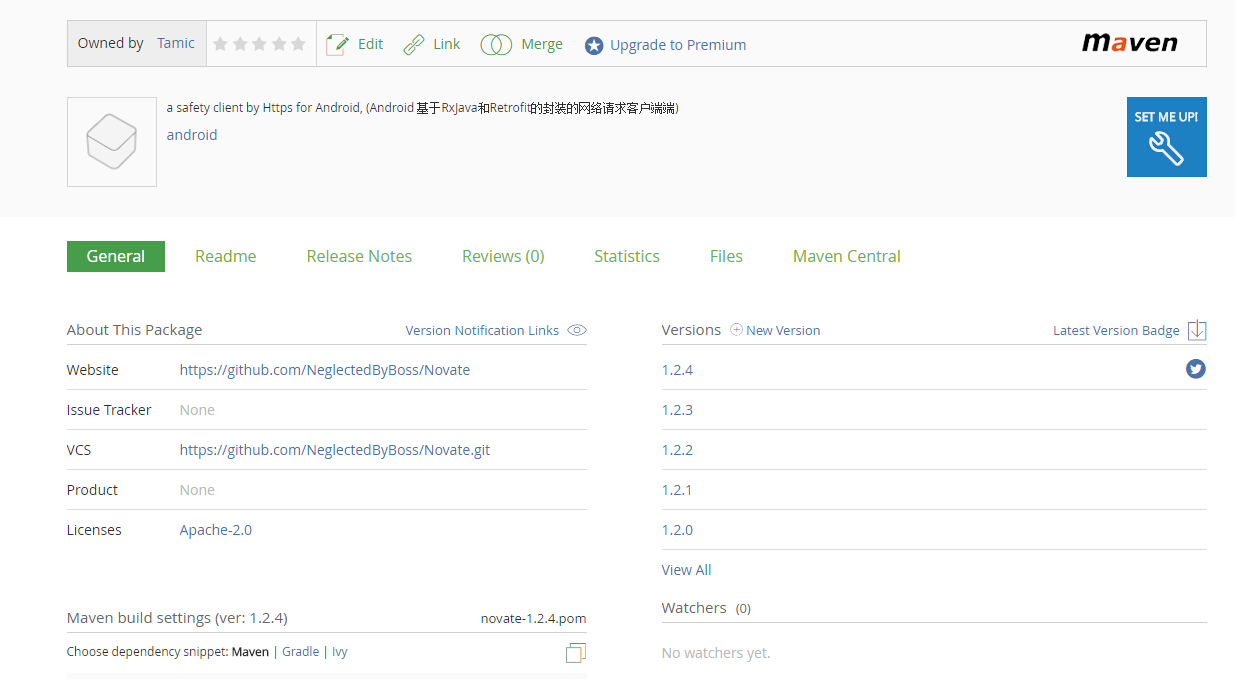Click the Edit pencil icon
Screen dimensions: 1235x679
coord(337,44)
